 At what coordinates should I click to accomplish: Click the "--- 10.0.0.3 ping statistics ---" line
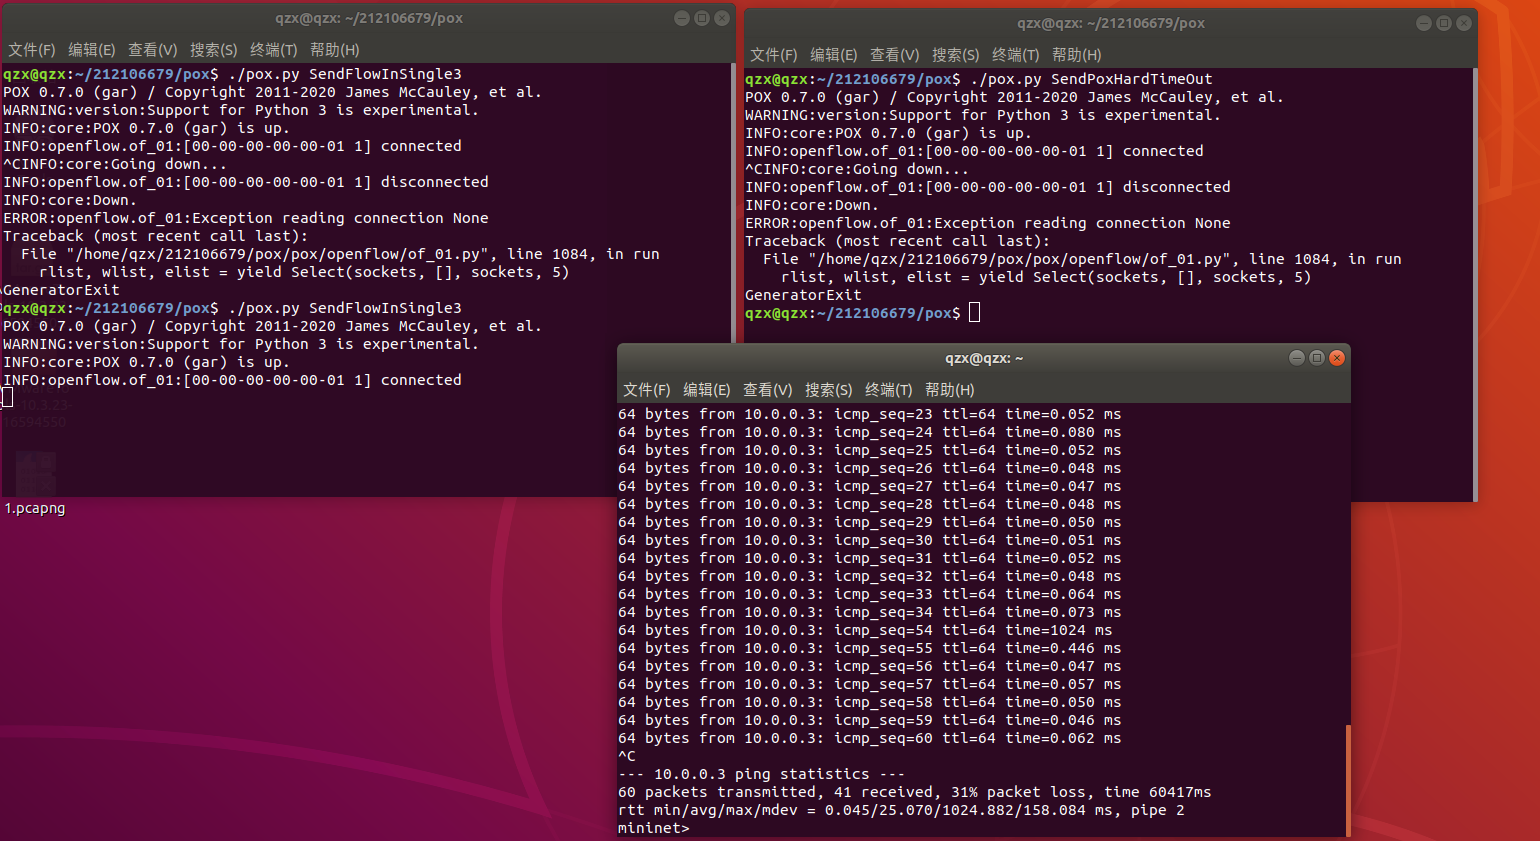pos(761,774)
